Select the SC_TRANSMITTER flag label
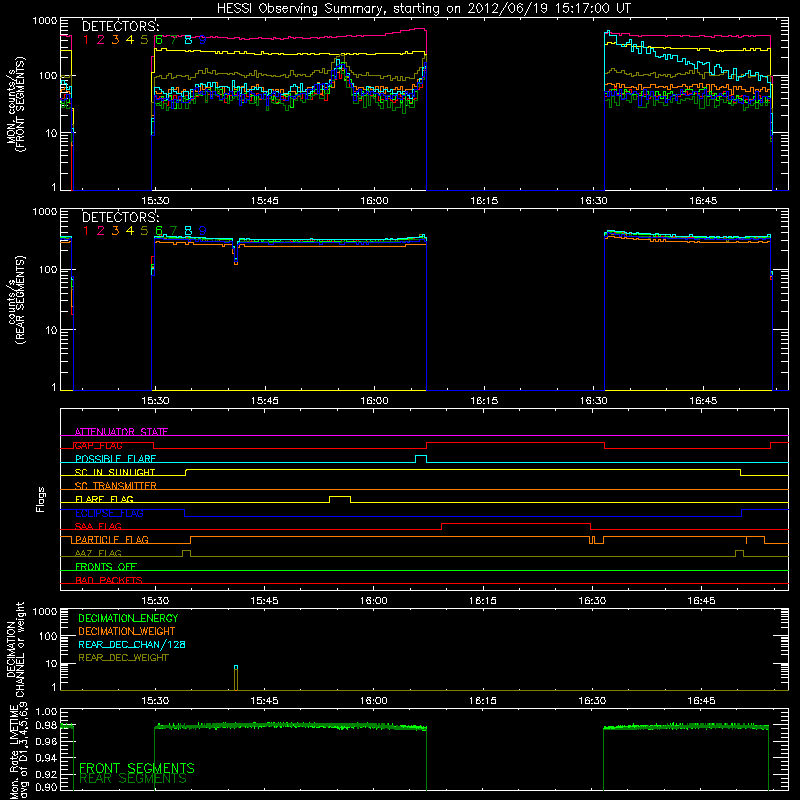 pyautogui.click(x=116, y=486)
